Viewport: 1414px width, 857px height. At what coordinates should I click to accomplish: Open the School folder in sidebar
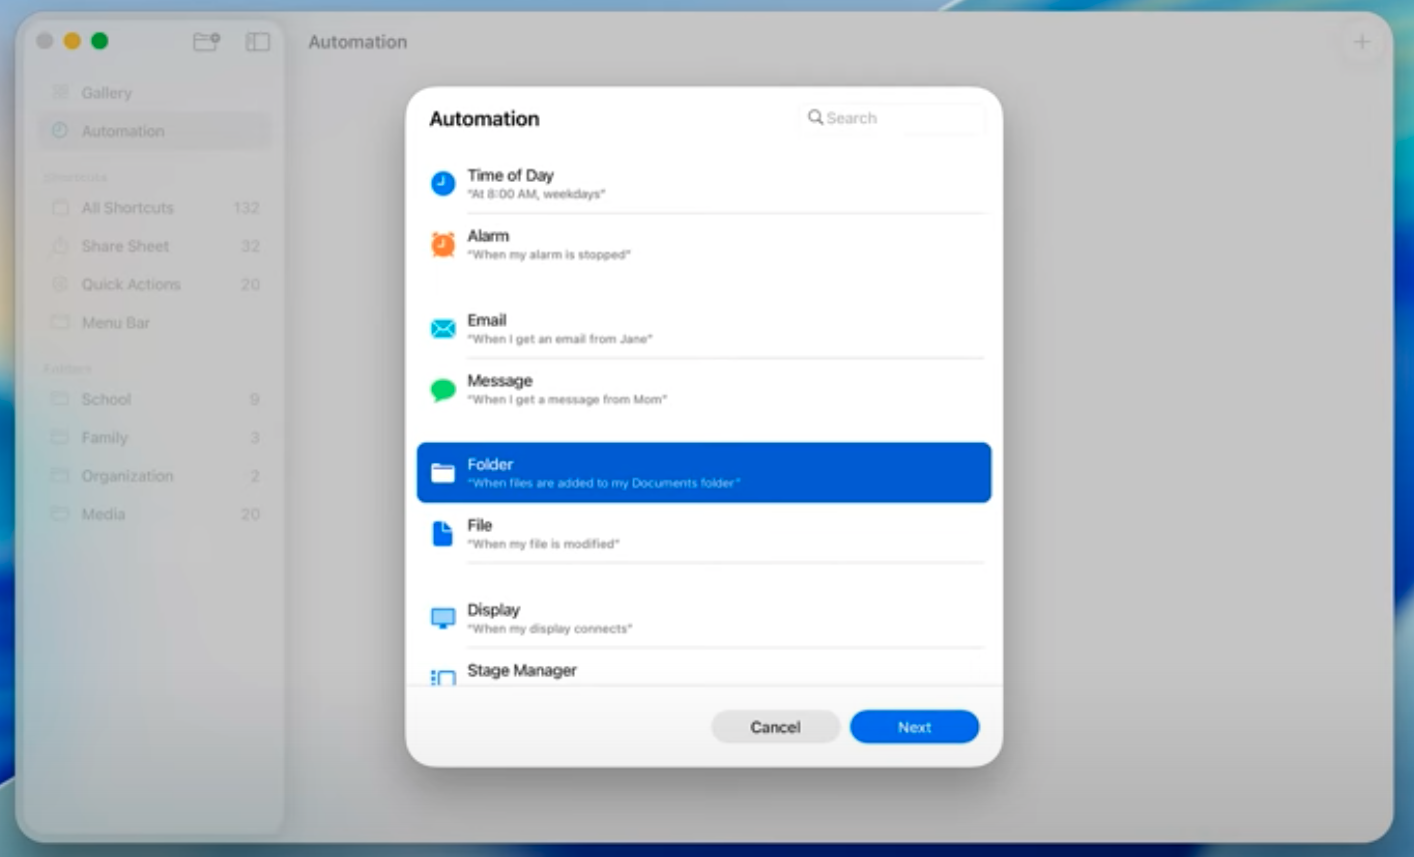[106, 399]
